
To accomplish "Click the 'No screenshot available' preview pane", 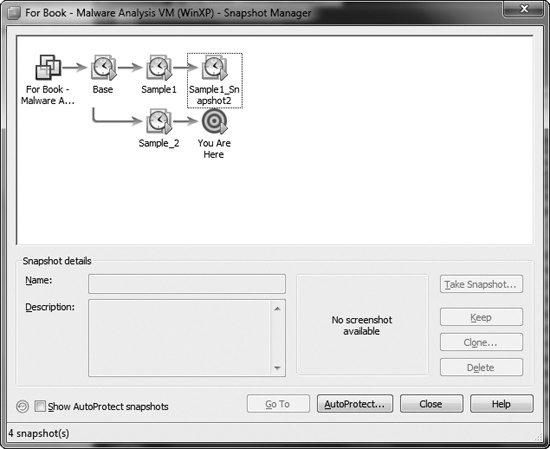I will click(x=362, y=325).
